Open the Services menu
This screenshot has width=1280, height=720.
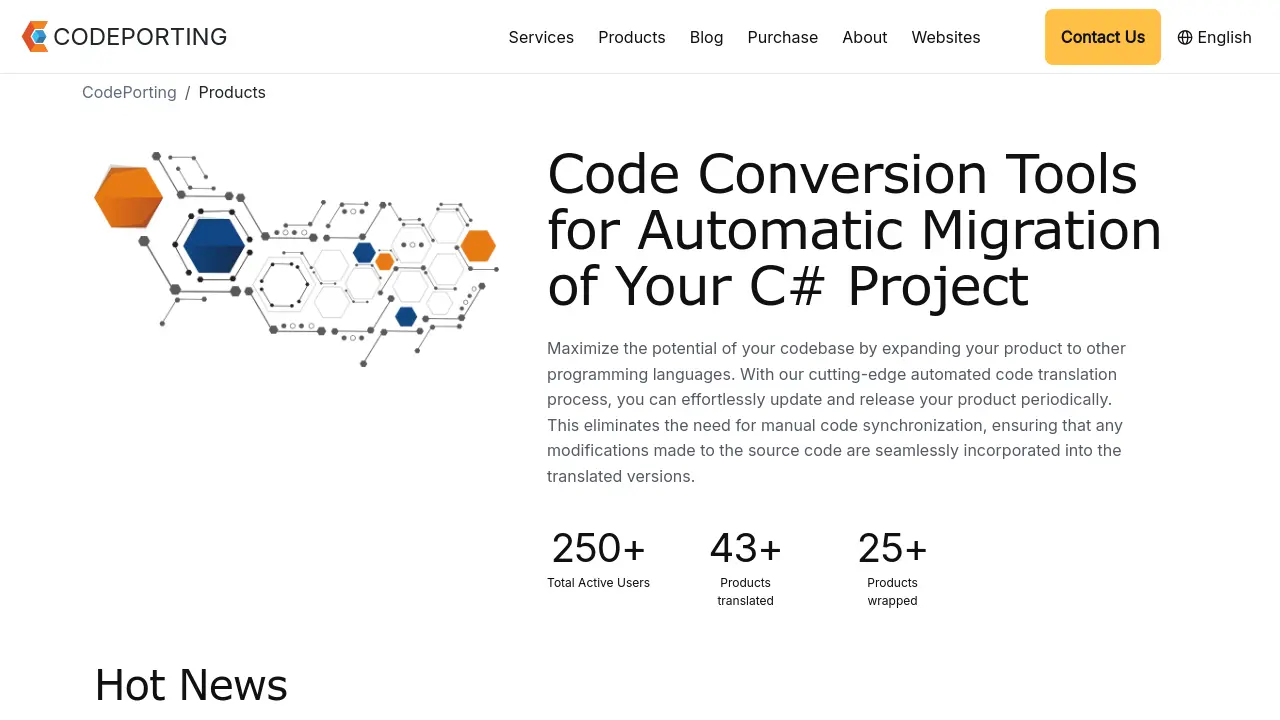[x=541, y=37]
